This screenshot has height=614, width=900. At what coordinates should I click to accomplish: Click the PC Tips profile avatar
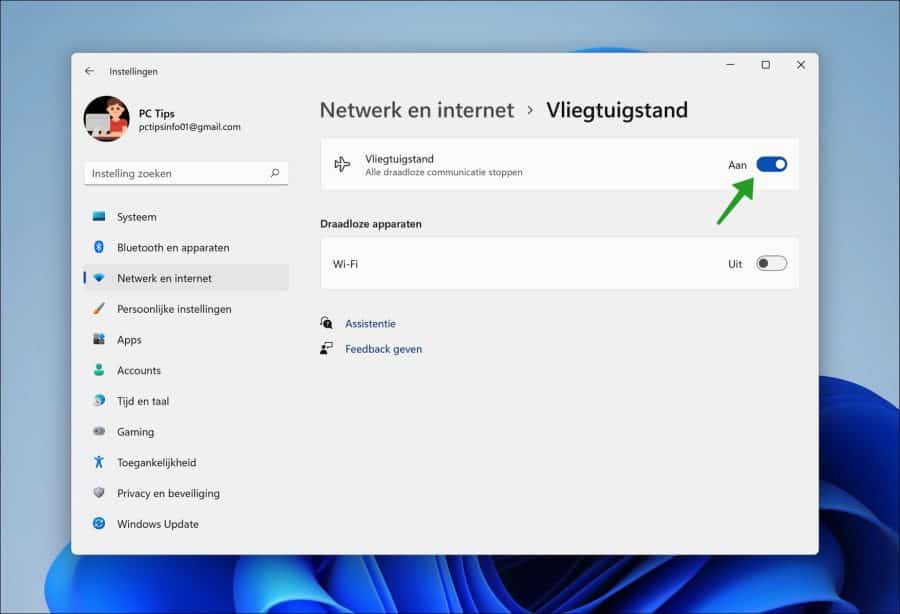(107, 119)
